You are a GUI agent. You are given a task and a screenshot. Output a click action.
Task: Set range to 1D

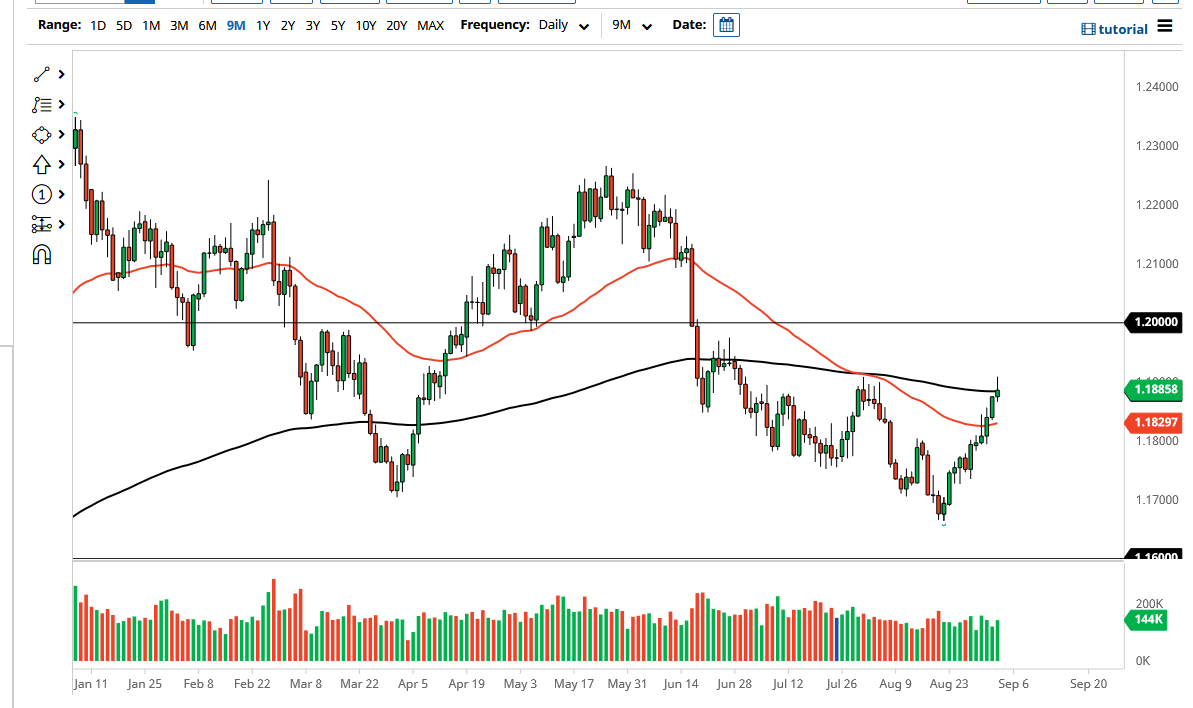tap(97, 25)
